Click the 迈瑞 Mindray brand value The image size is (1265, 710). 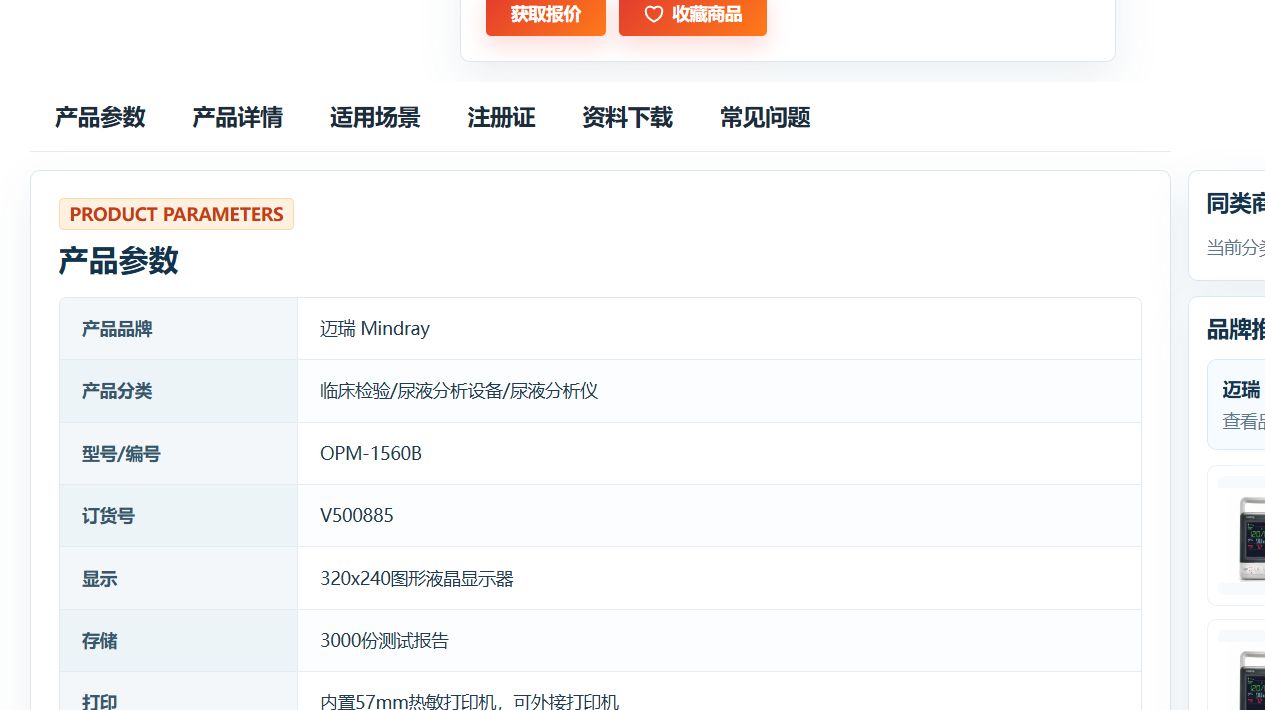coord(375,329)
